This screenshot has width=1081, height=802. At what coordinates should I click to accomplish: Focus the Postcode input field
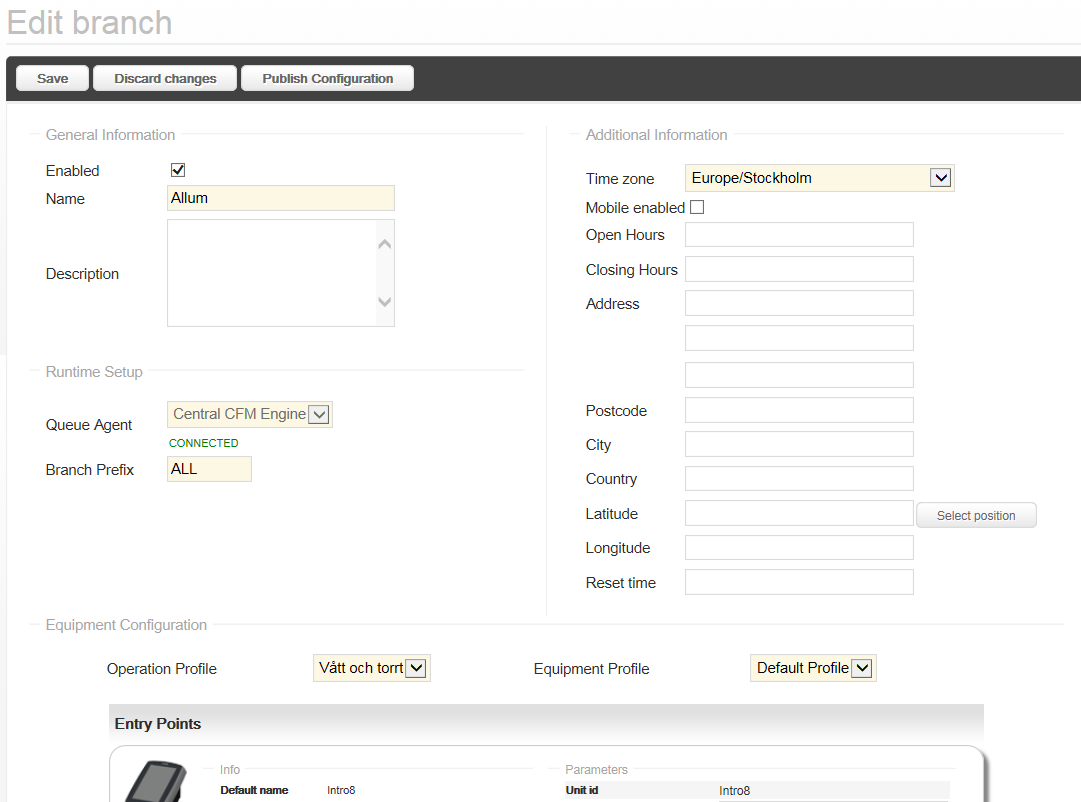click(798, 410)
